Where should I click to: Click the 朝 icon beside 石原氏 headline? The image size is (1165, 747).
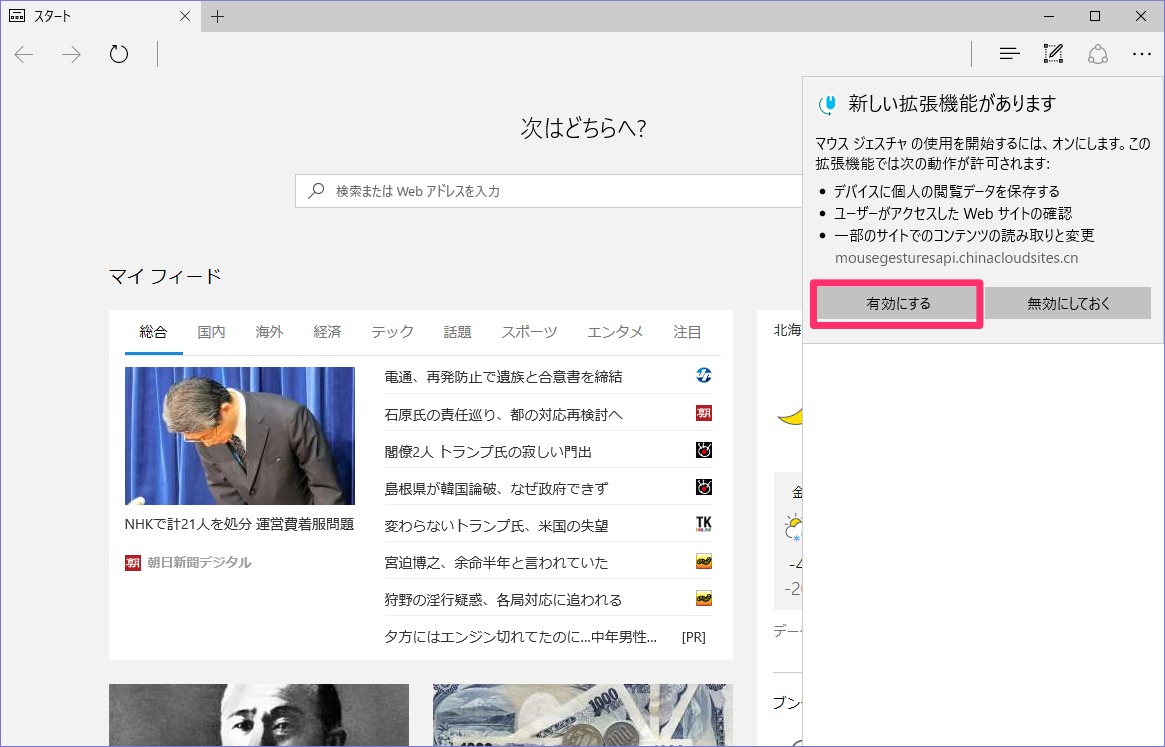704,413
